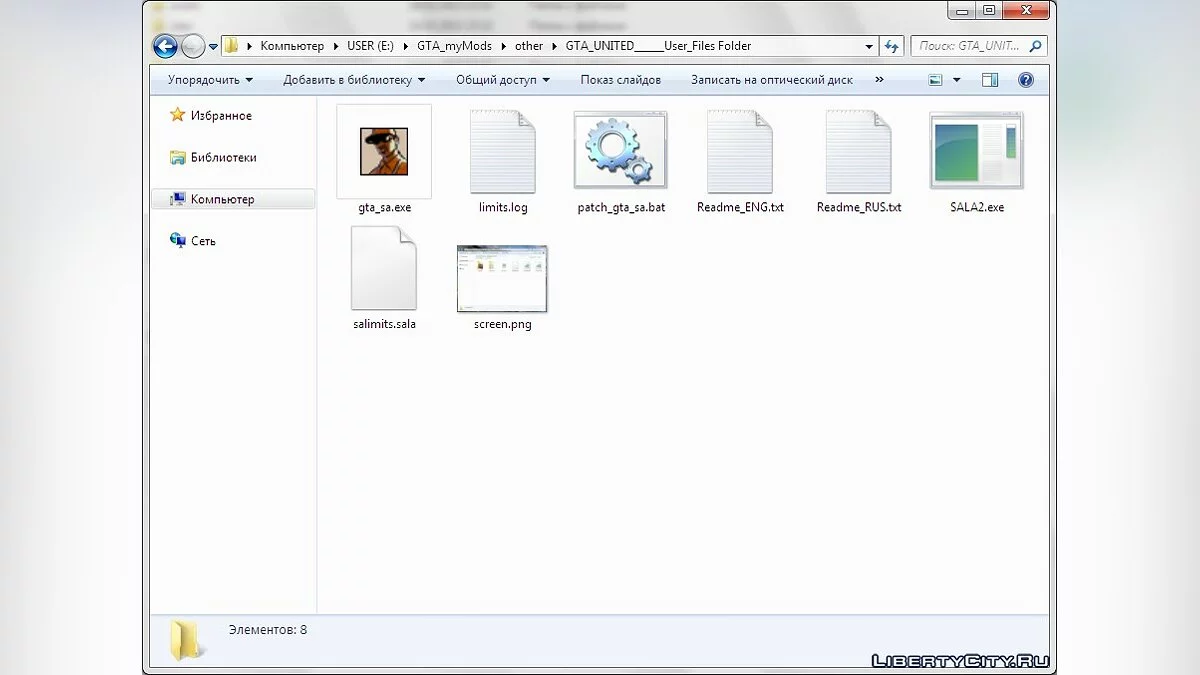This screenshot has height=675, width=1200.
Task: Select the Readme_RUS.txt document icon
Action: click(858, 151)
